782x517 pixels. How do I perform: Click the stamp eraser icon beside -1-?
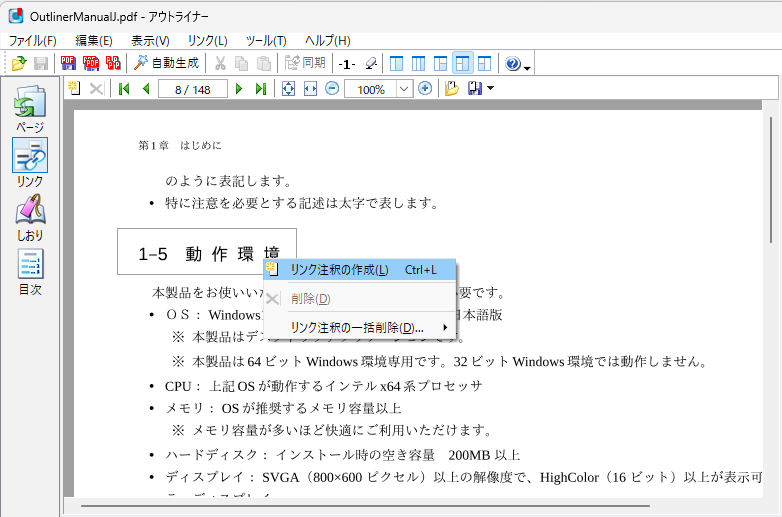pyautogui.click(x=371, y=63)
